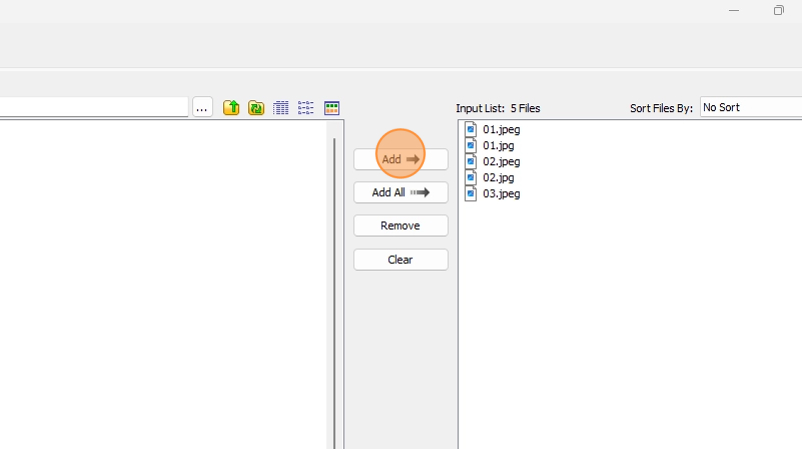
Task: Select 01.jpeg in the input list
Action: click(501, 129)
